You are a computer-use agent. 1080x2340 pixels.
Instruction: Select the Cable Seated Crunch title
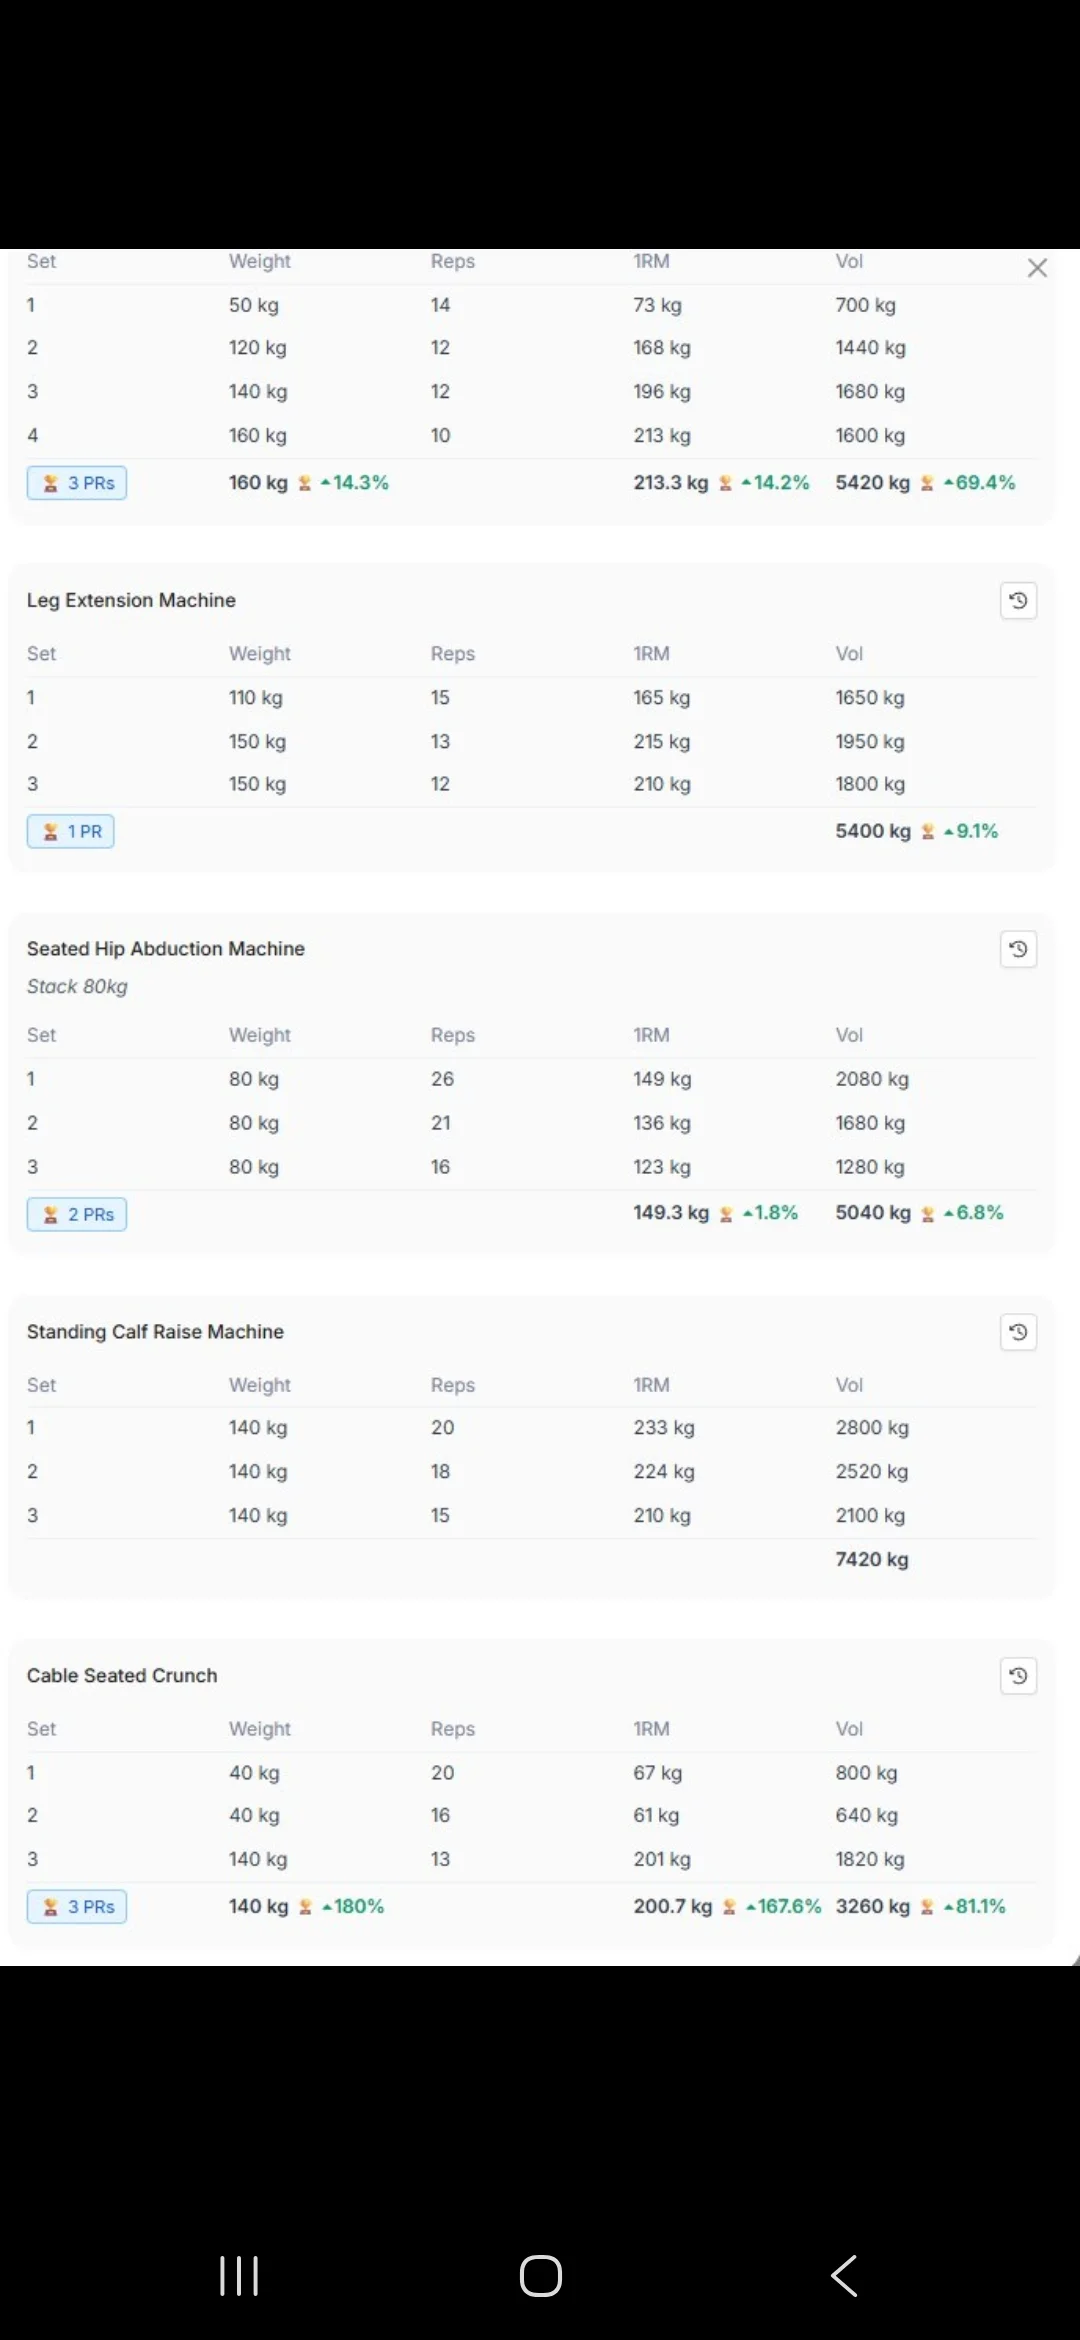122,1675
